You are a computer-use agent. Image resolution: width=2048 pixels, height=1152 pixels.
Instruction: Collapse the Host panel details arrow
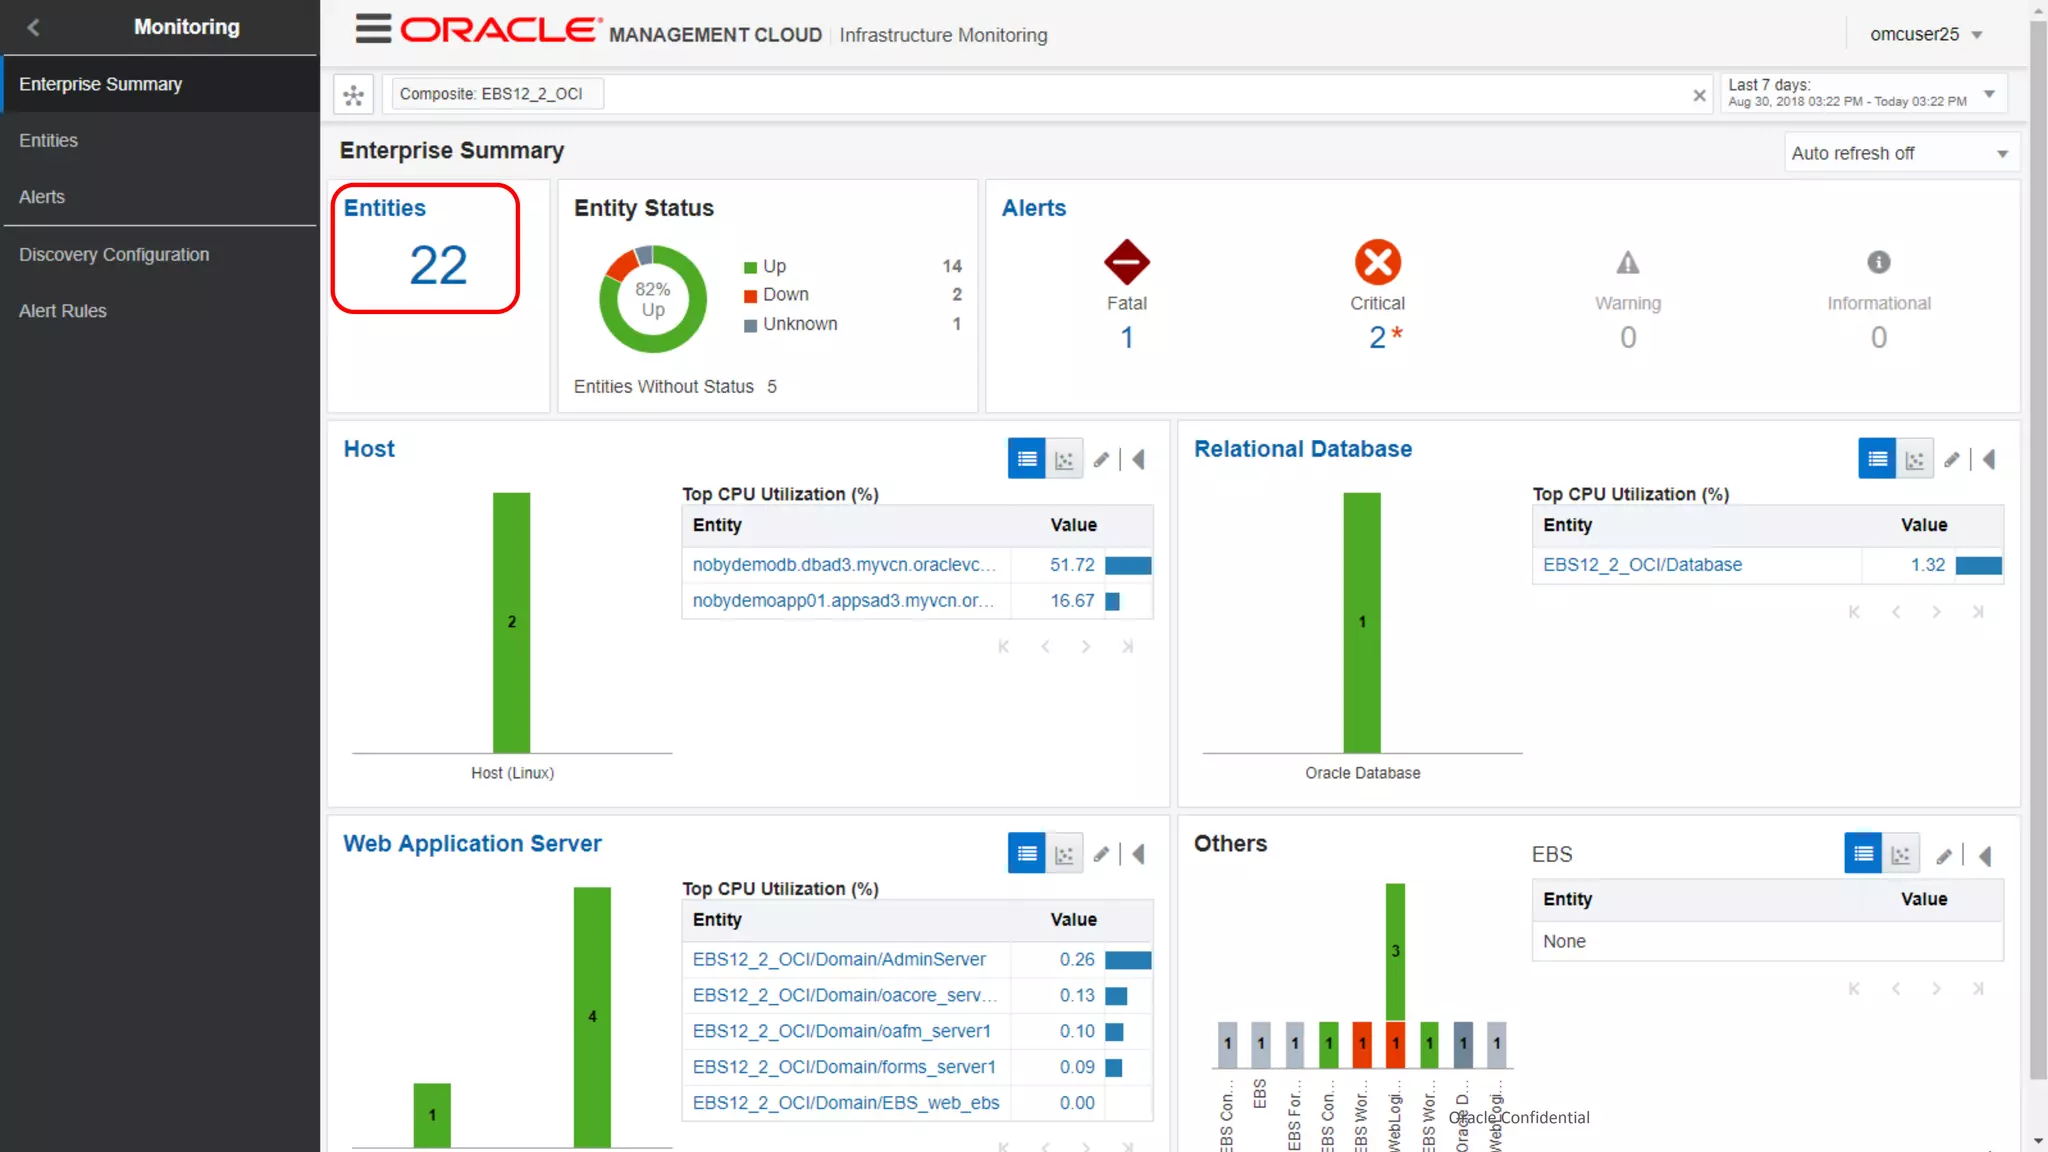coord(1138,460)
